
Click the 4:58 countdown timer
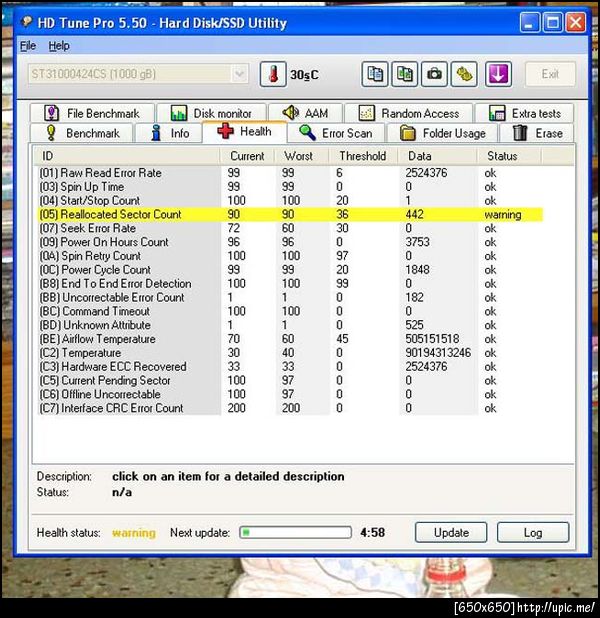click(373, 533)
